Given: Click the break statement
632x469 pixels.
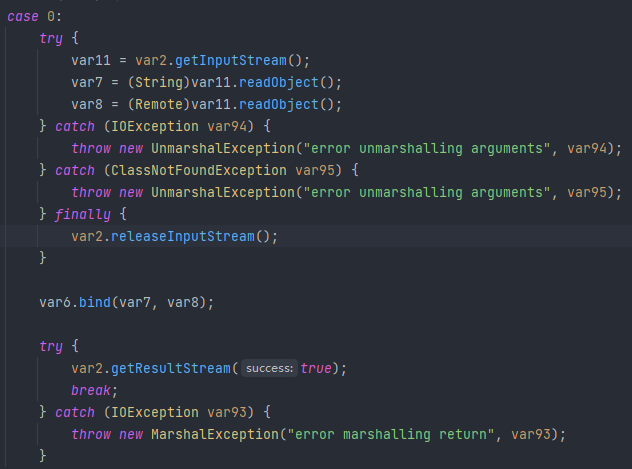Looking at the screenshot, I should pos(91,390).
